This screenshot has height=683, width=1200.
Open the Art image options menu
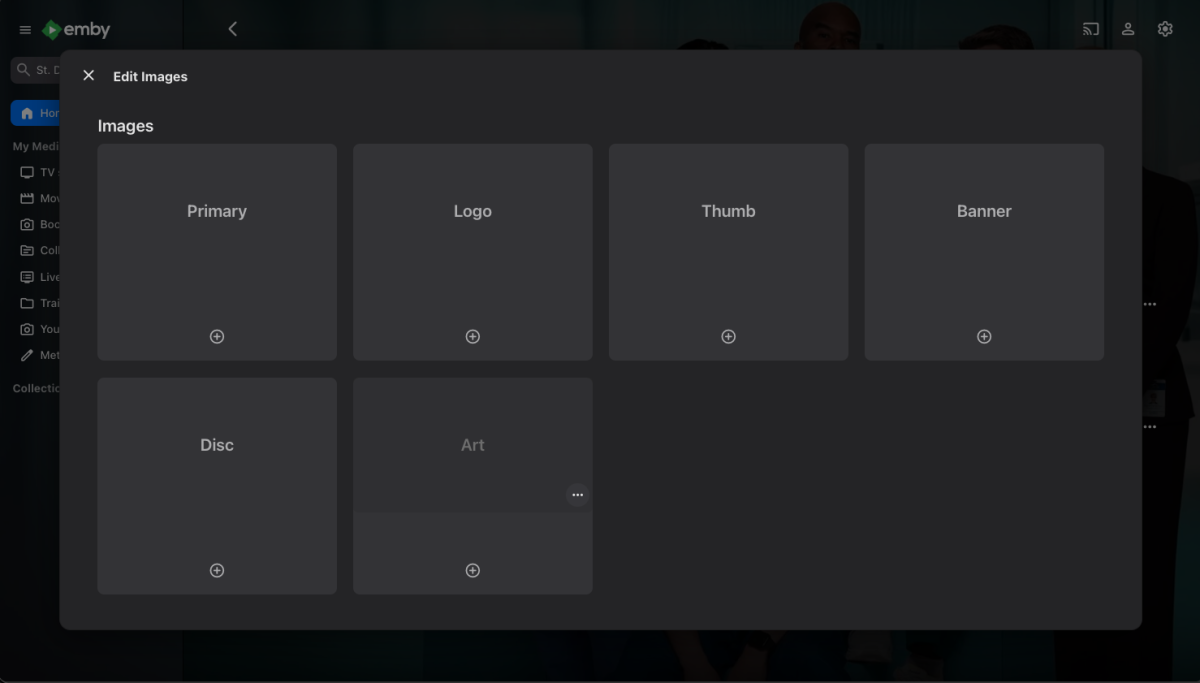[577, 495]
